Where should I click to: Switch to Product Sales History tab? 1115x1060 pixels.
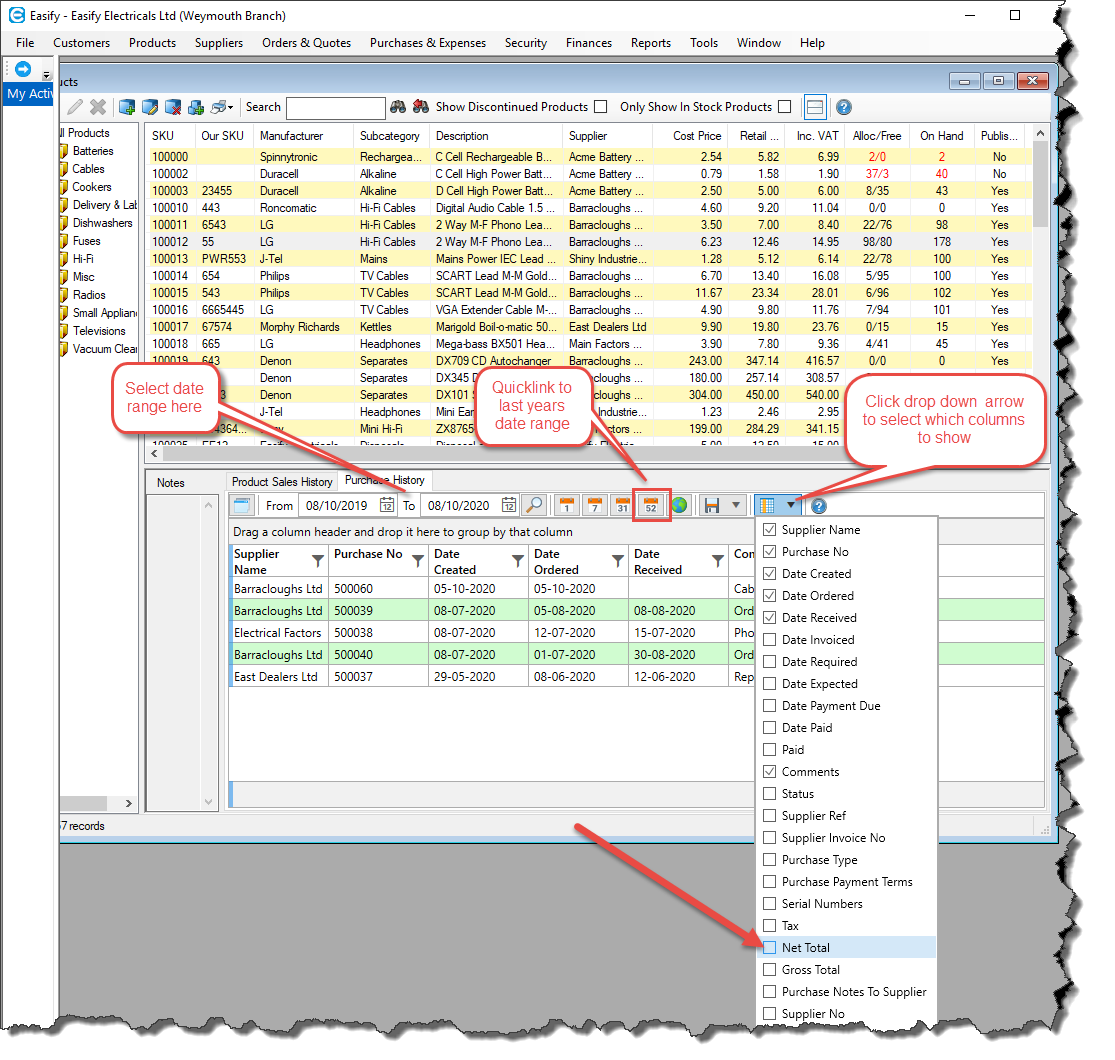tap(282, 482)
